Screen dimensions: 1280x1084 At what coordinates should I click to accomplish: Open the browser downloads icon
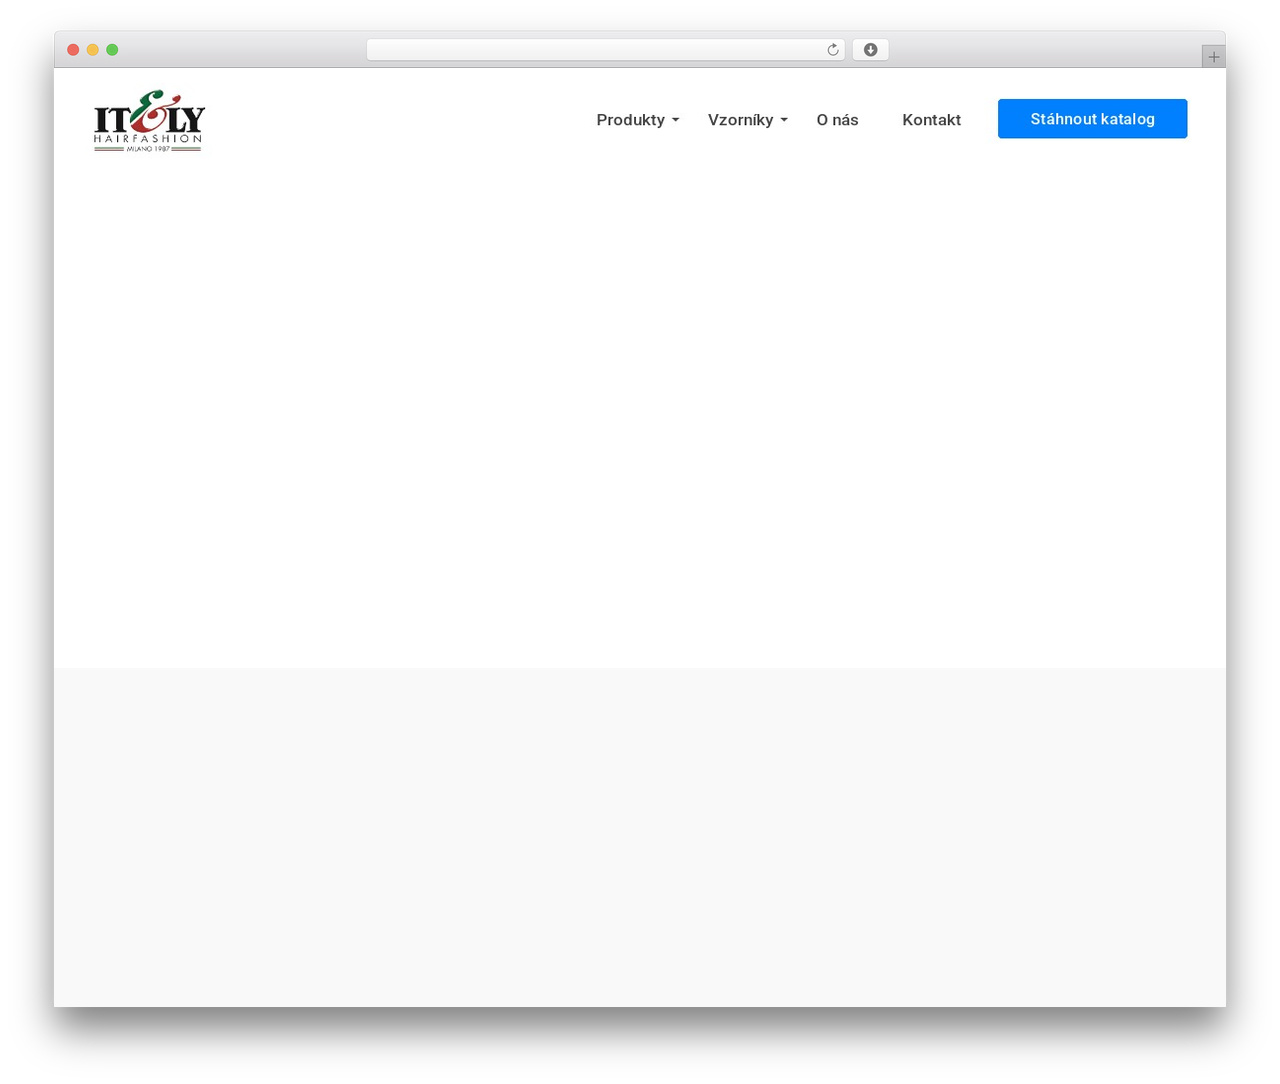[870, 50]
